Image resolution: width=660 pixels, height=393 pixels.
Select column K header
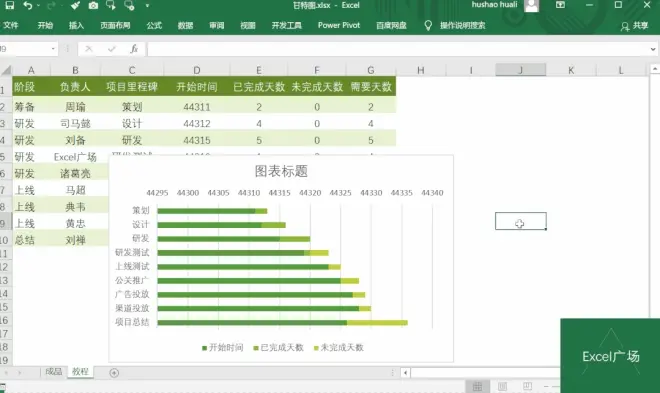(571, 70)
